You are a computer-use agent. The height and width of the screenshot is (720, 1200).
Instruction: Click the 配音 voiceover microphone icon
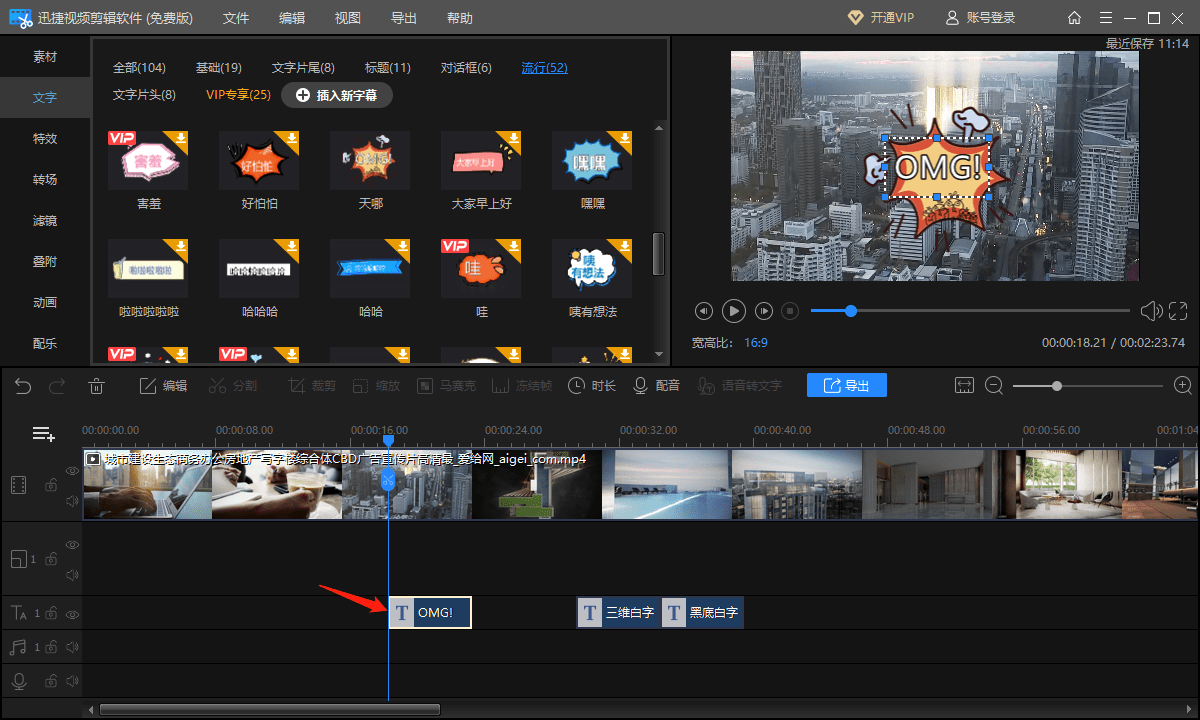click(x=656, y=386)
